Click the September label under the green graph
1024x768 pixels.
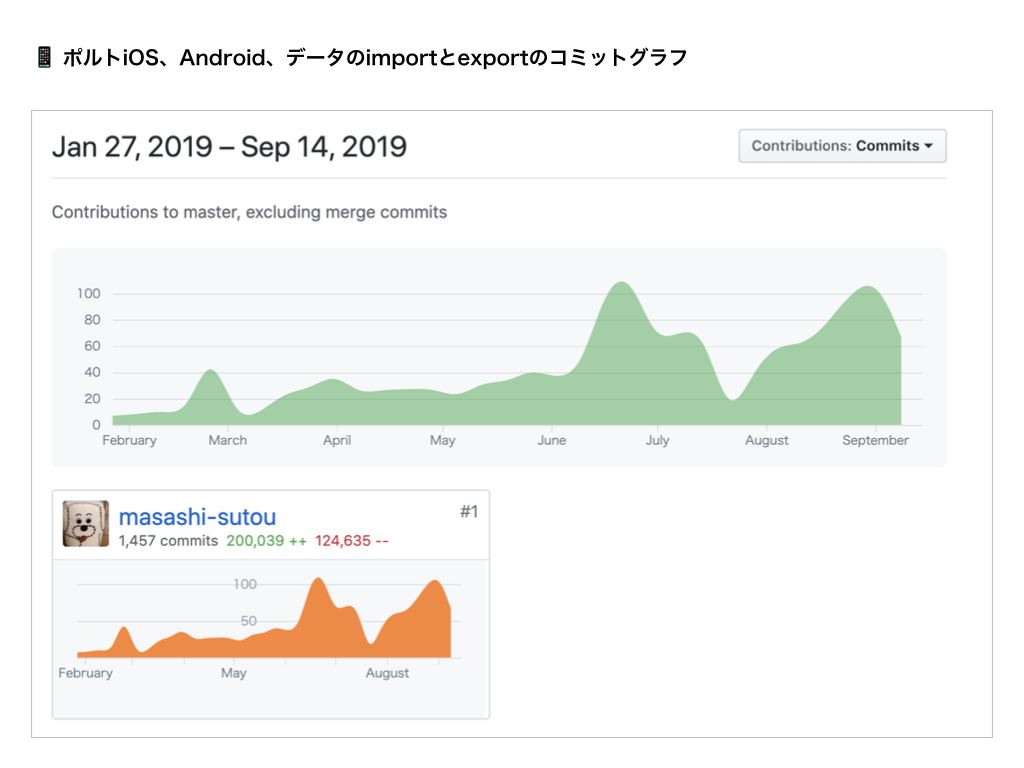[875, 441]
